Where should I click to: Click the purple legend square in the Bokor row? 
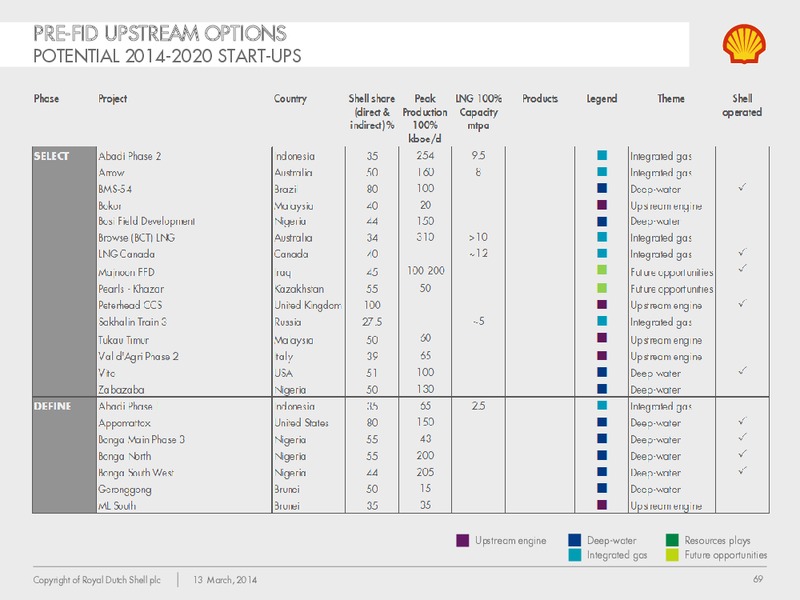point(602,205)
